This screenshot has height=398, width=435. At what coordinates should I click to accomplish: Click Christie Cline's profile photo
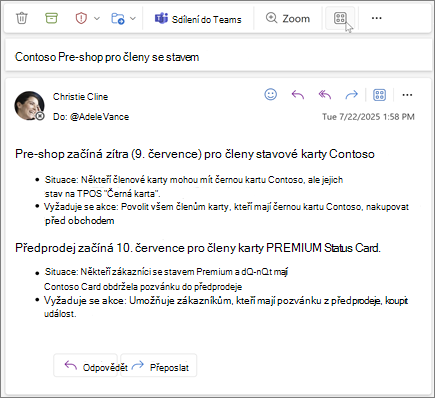tap(29, 105)
